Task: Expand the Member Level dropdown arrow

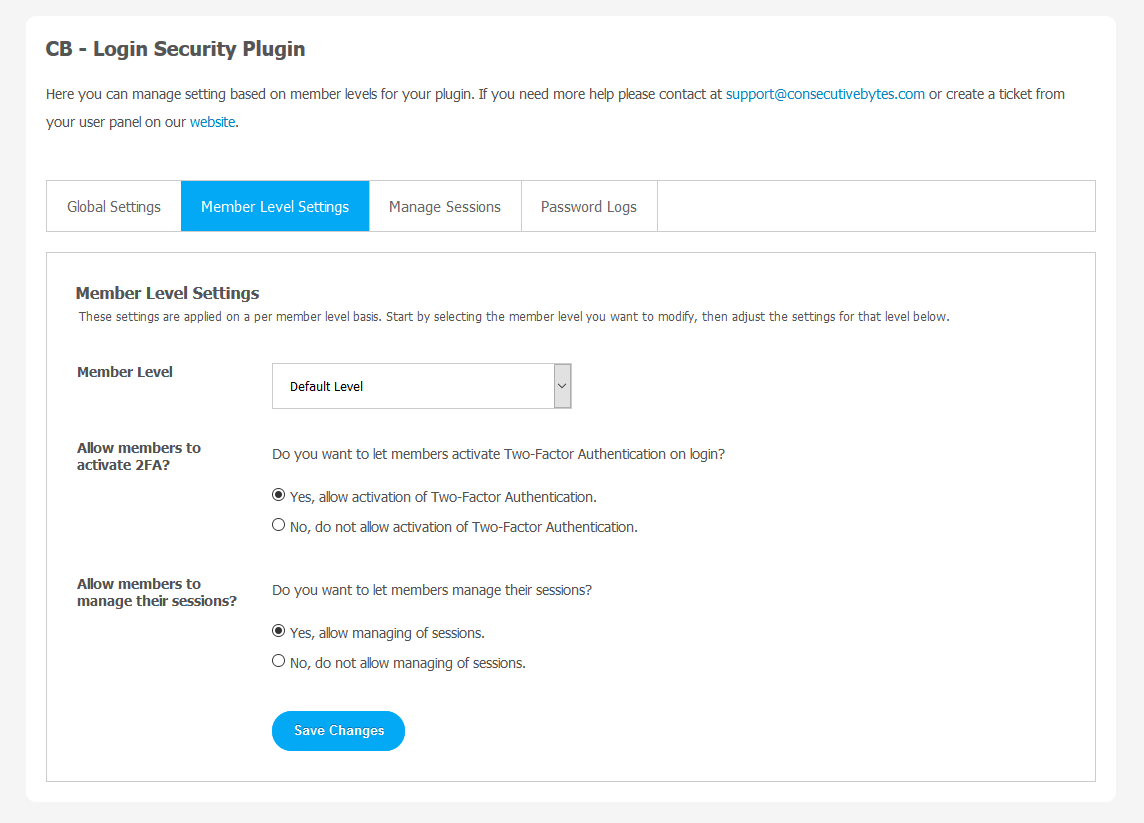Action: [562, 386]
